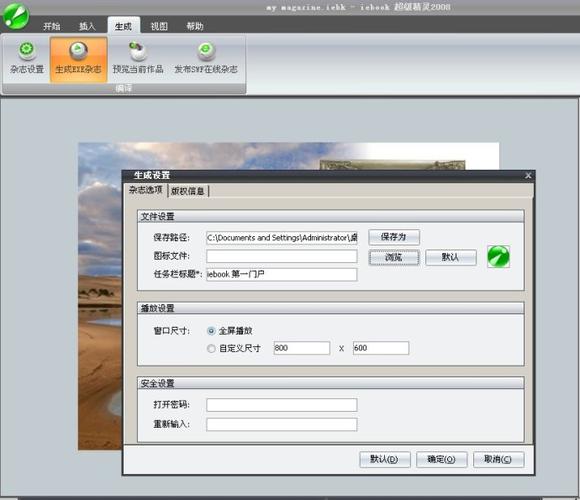580x500 pixels.
Task: Click the 打开密码 password field
Action: (x=282, y=405)
